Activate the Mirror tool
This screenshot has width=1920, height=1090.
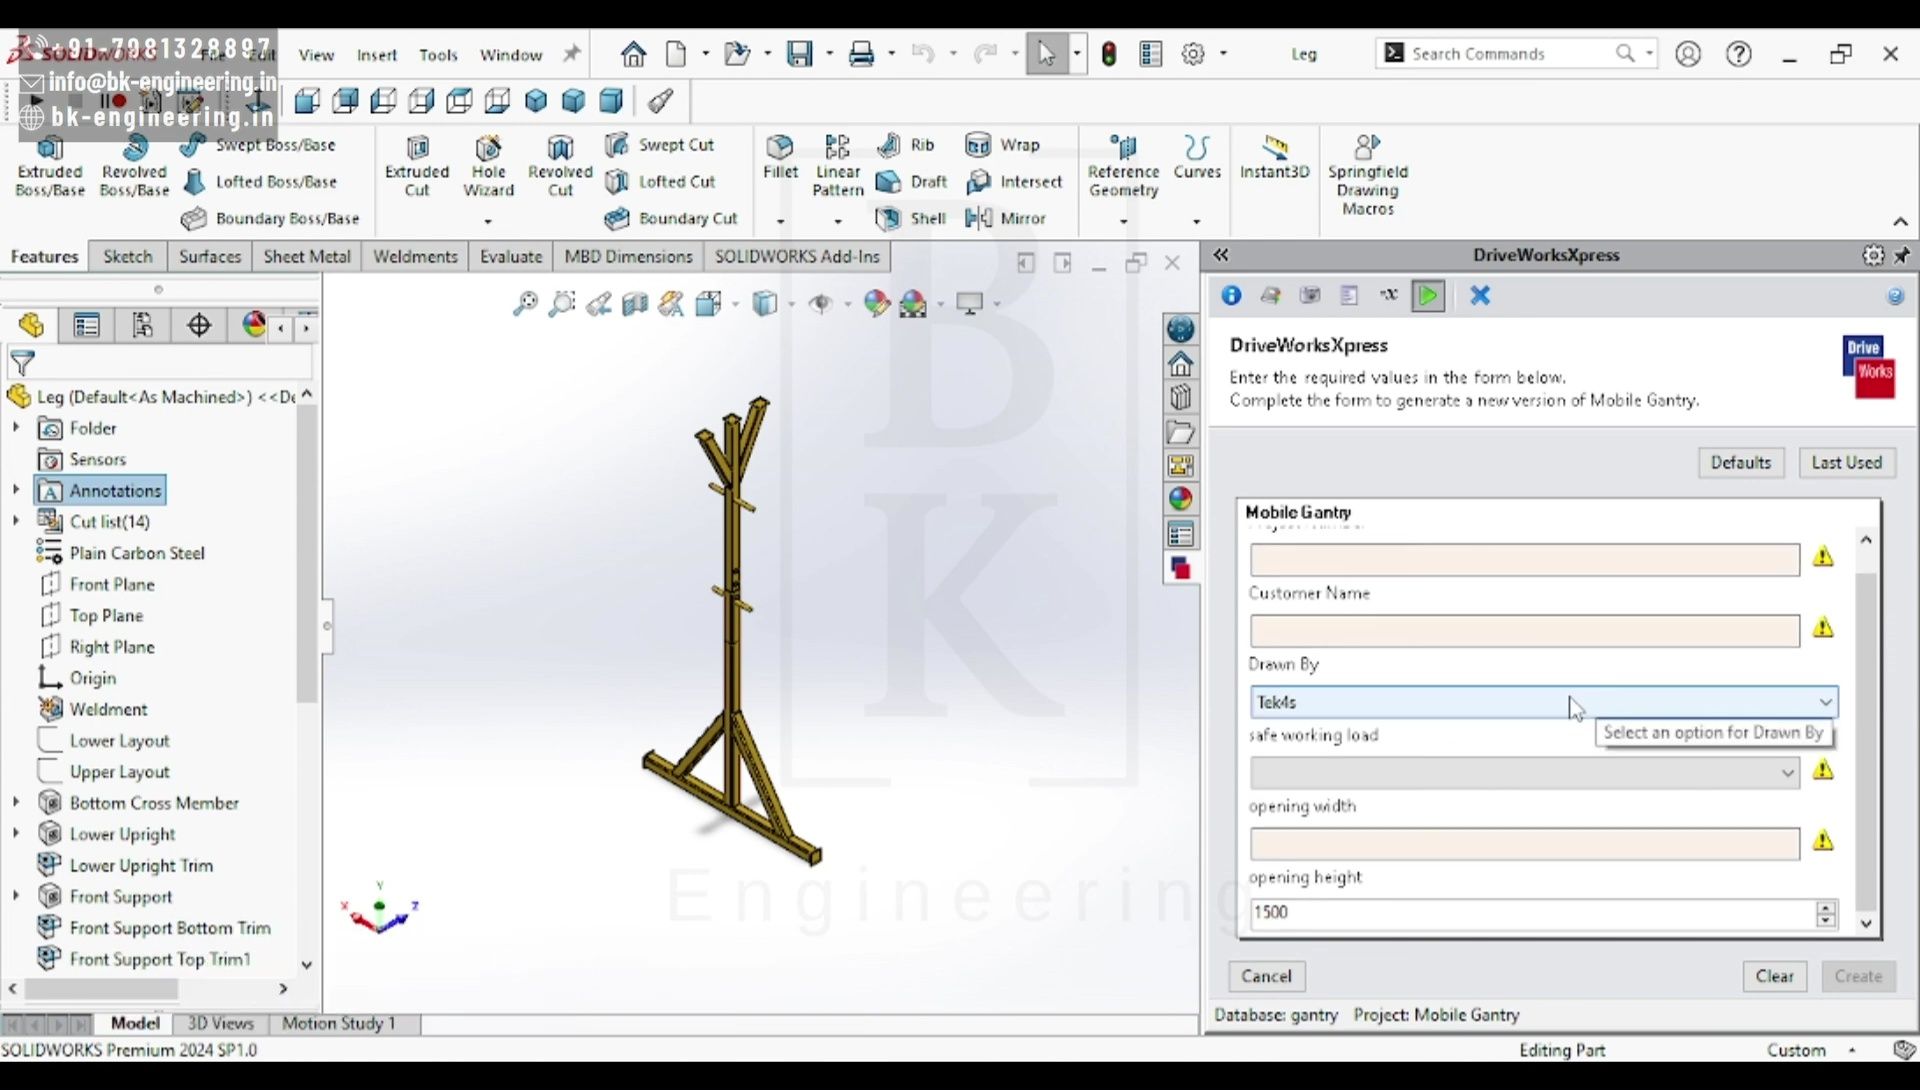pyautogui.click(x=1005, y=218)
